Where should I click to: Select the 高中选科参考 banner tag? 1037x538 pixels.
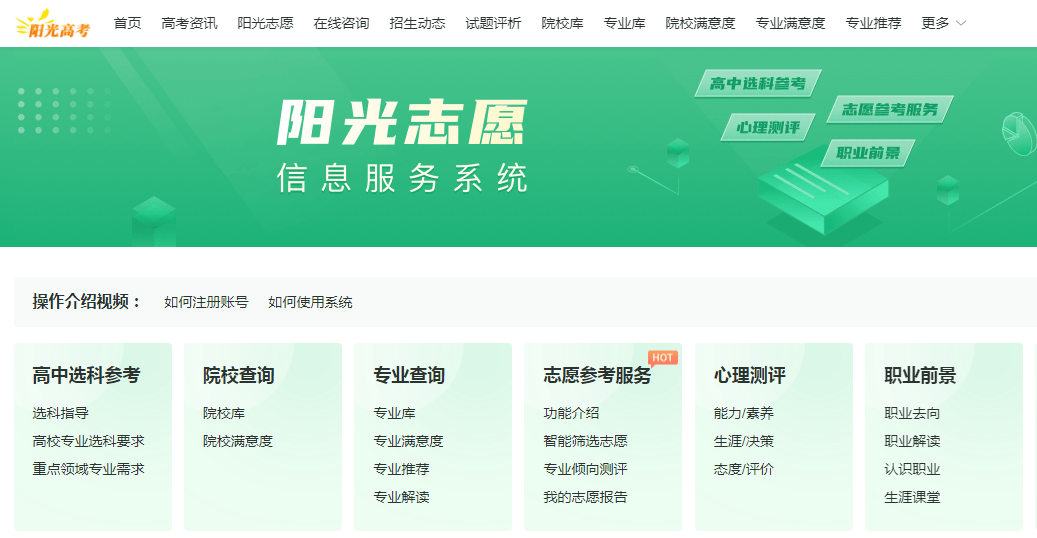point(758,83)
